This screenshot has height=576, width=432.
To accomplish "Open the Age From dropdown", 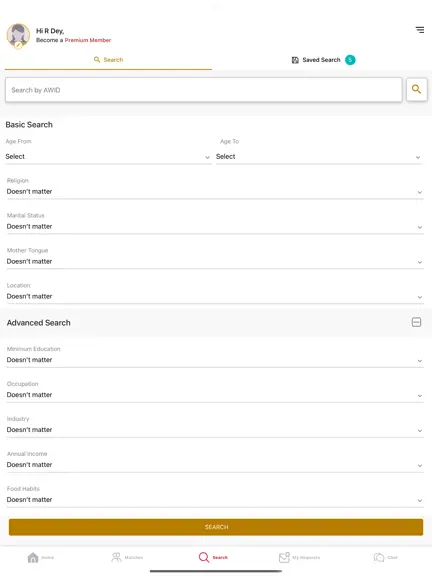I will point(108,157).
